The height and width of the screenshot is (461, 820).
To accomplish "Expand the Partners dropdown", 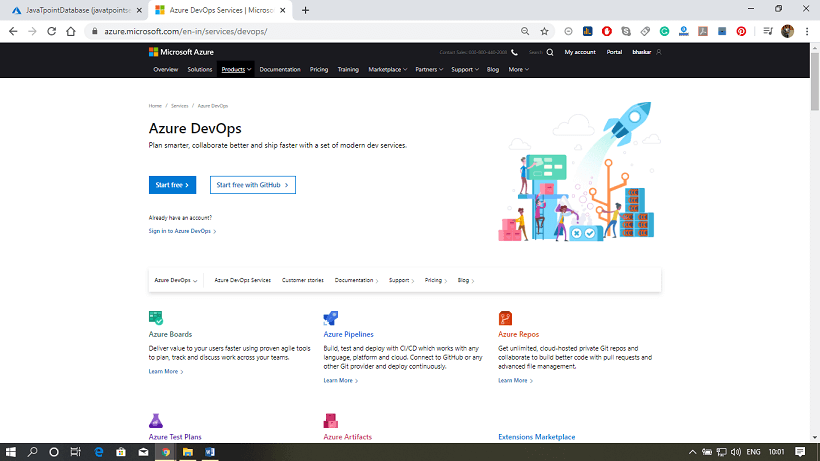I will tap(429, 70).
